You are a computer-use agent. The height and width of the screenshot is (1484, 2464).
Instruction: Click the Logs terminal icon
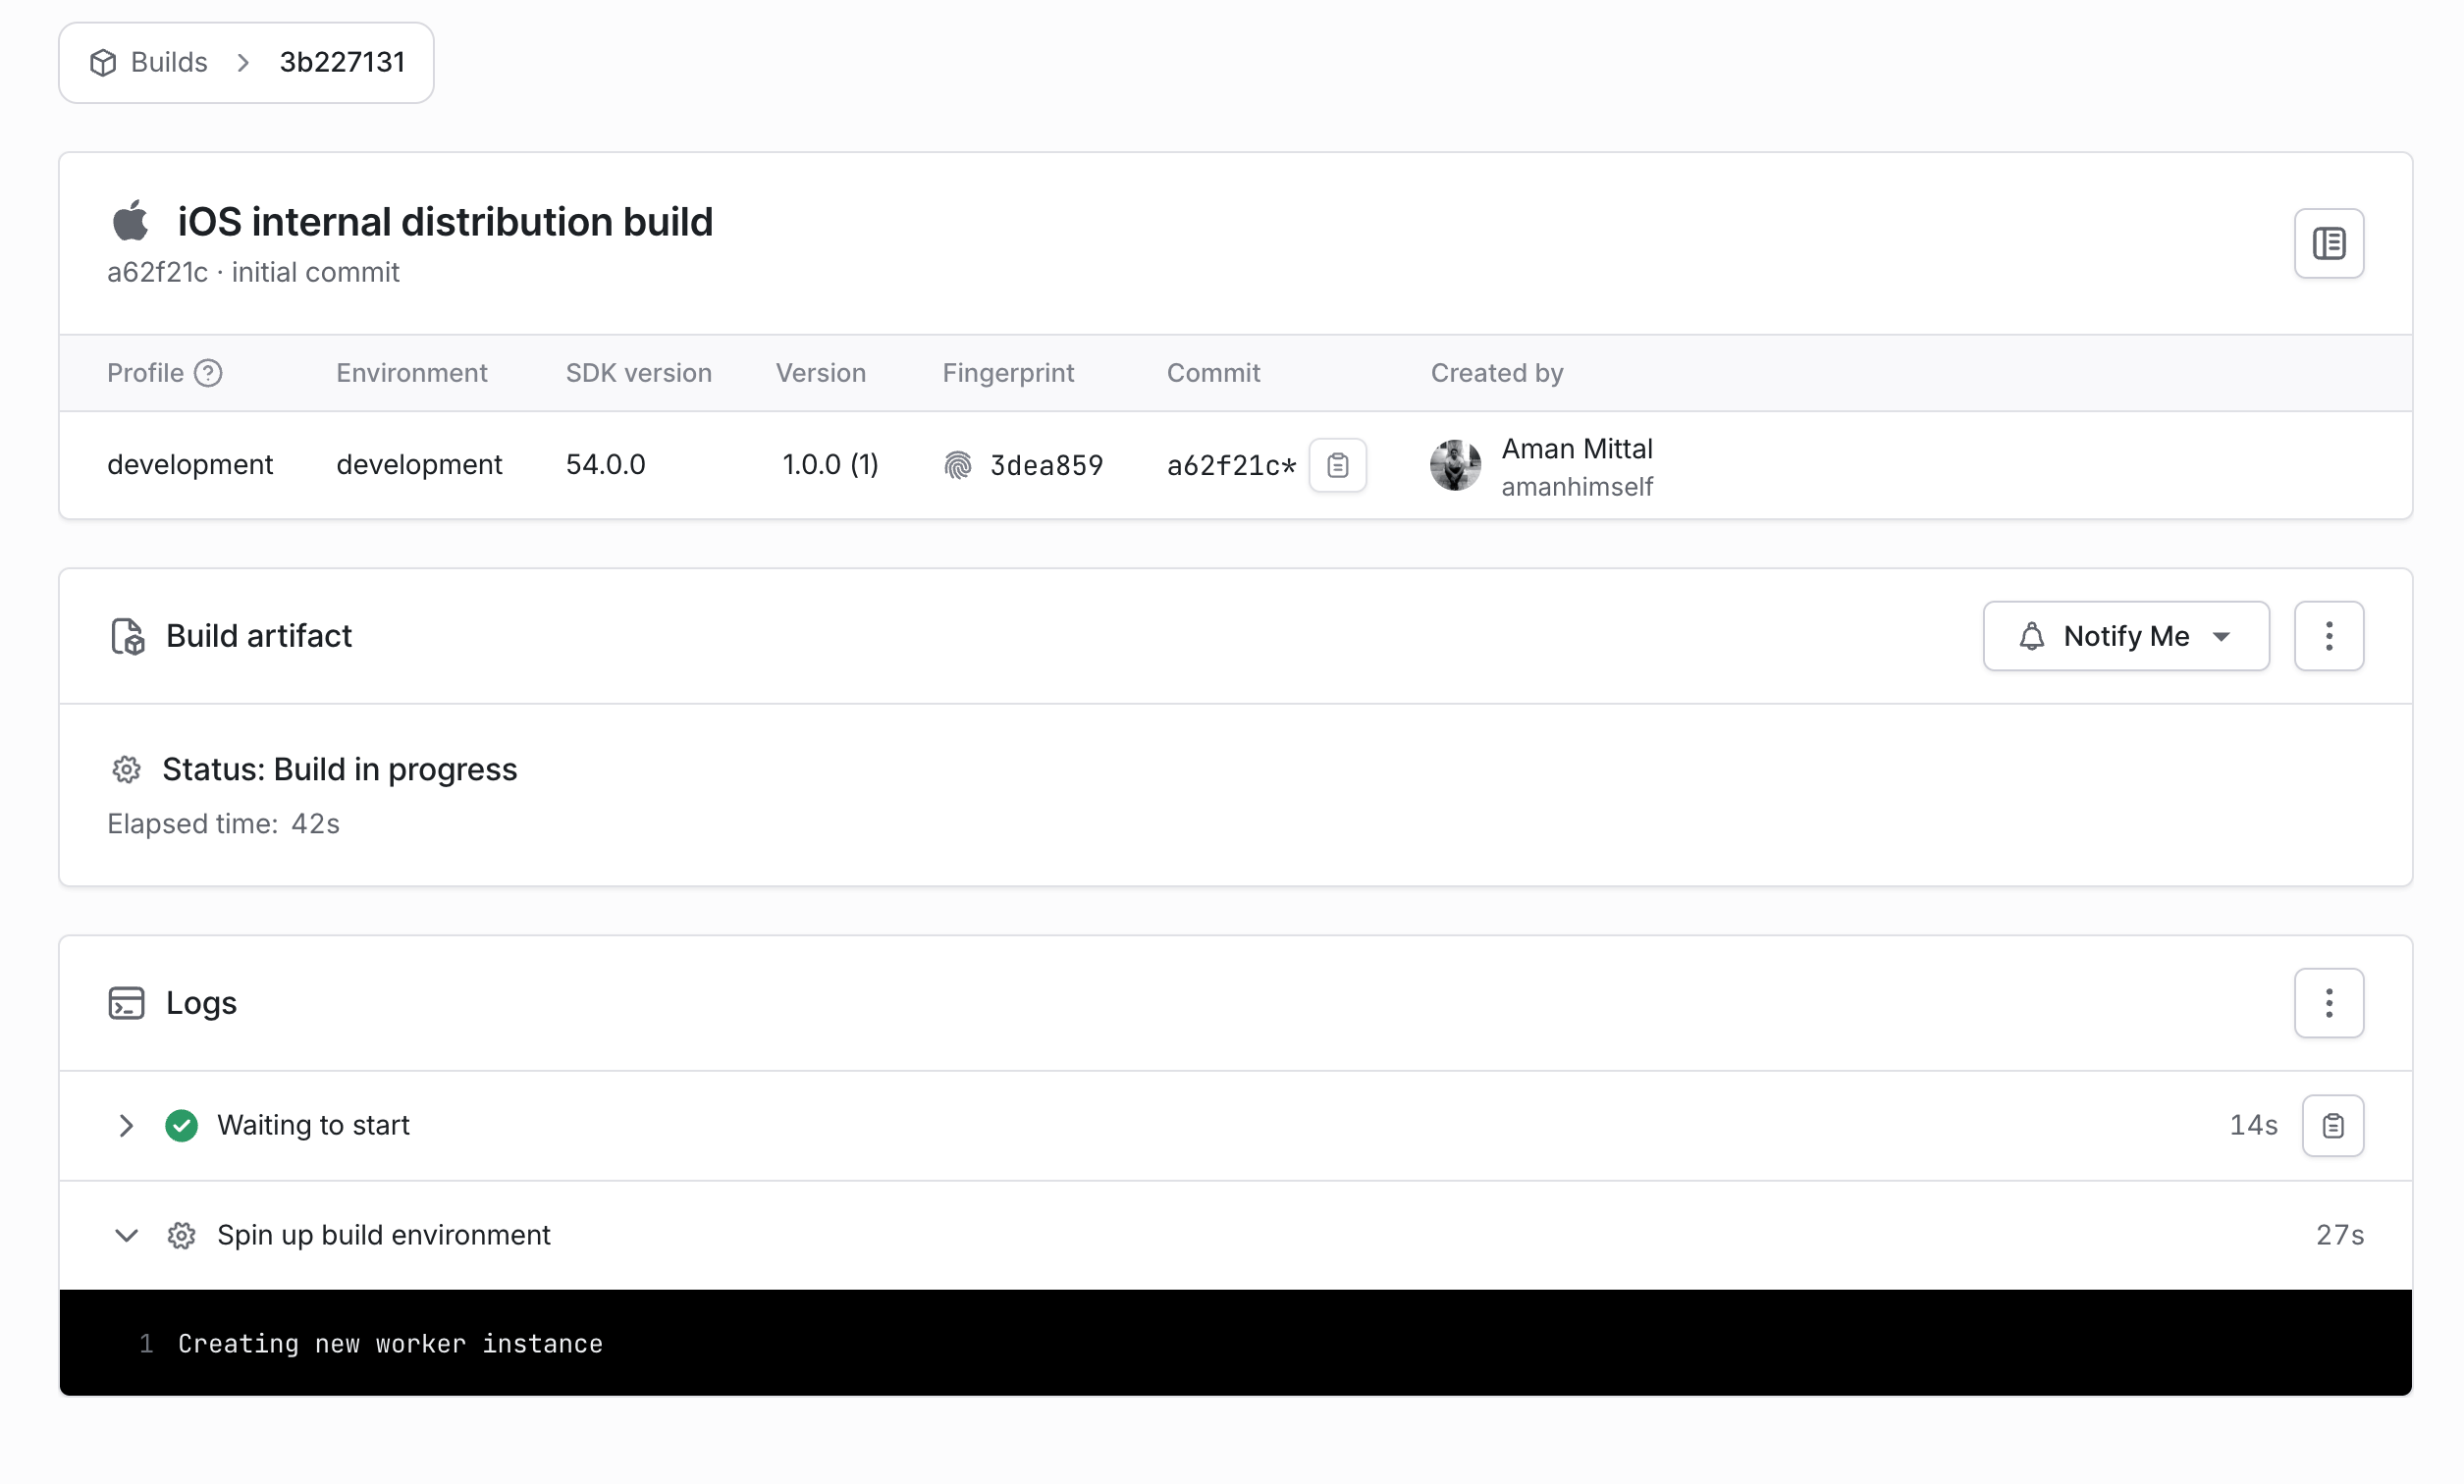pos(126,1003)
